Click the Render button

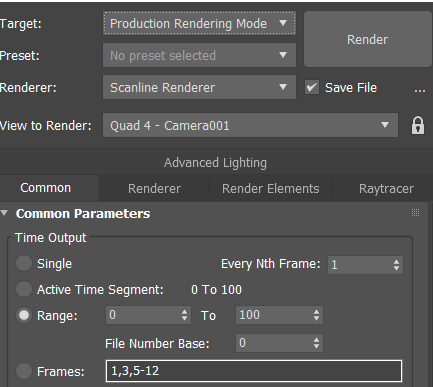click(367, 39)
